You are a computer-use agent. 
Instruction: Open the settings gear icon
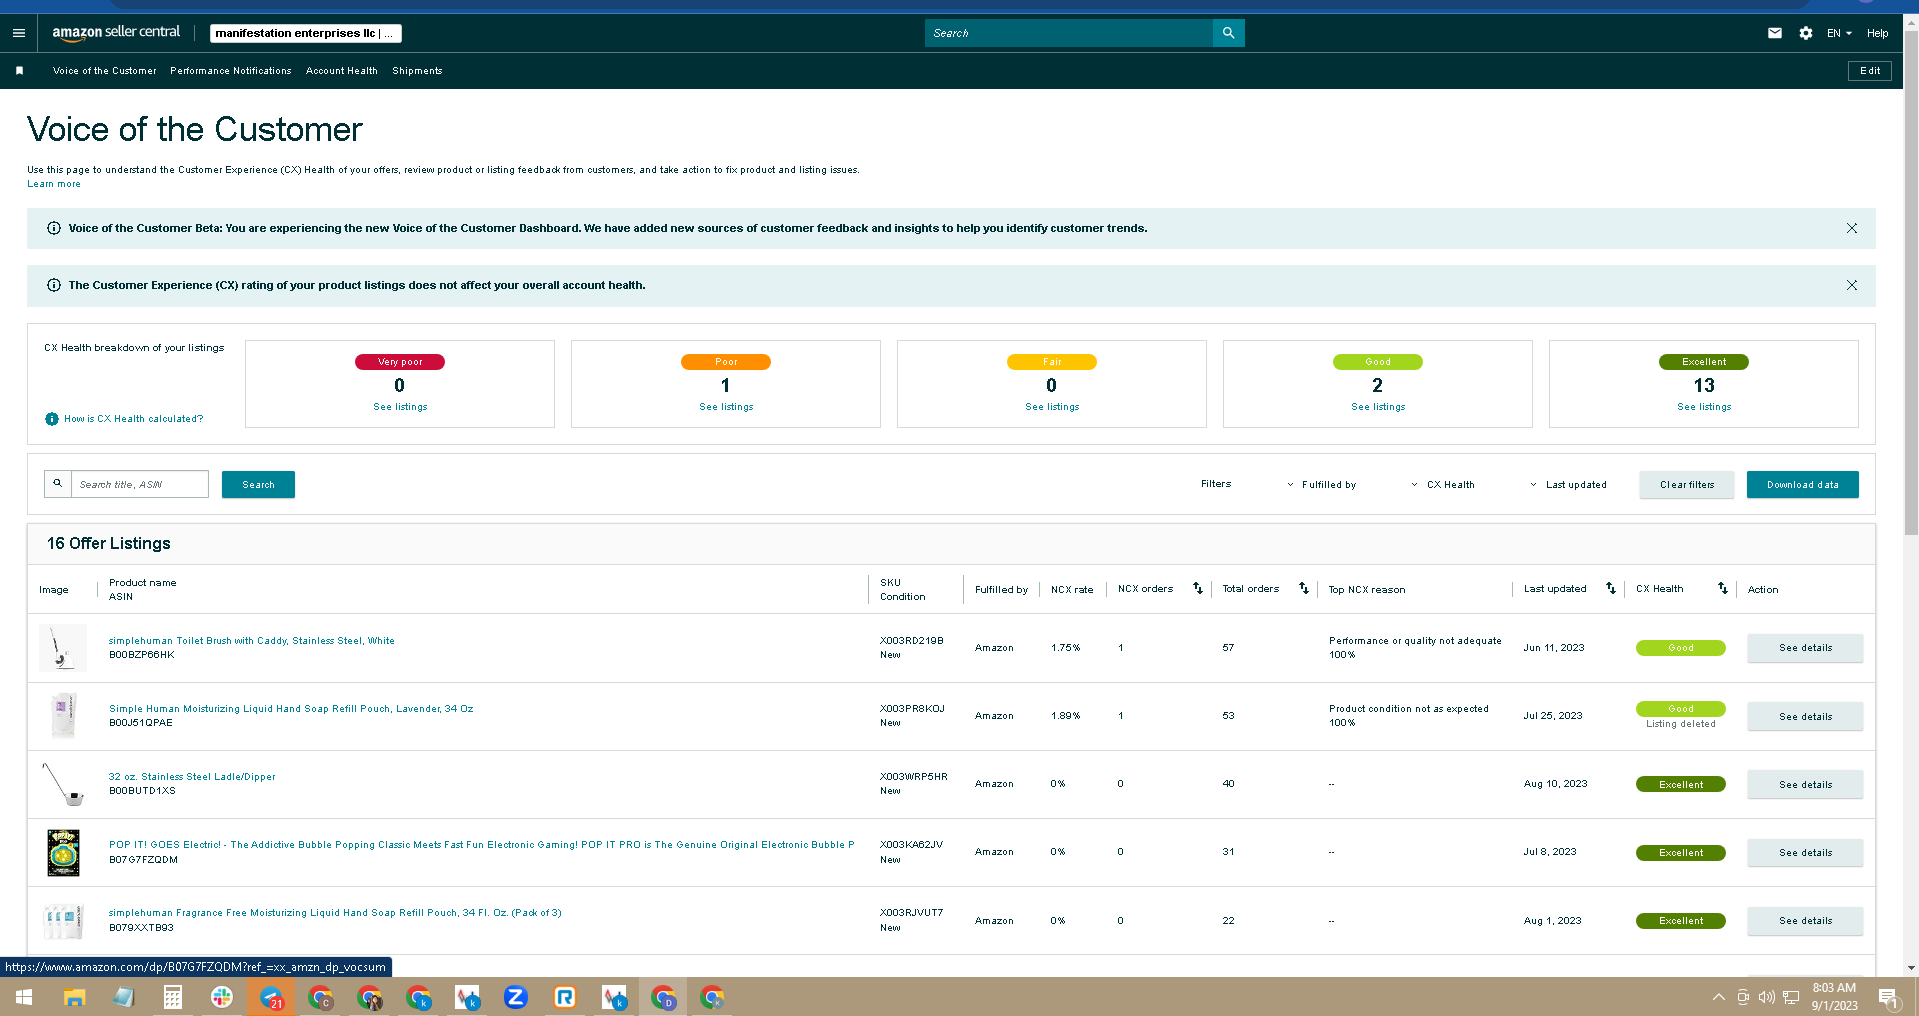[1805, 33]
